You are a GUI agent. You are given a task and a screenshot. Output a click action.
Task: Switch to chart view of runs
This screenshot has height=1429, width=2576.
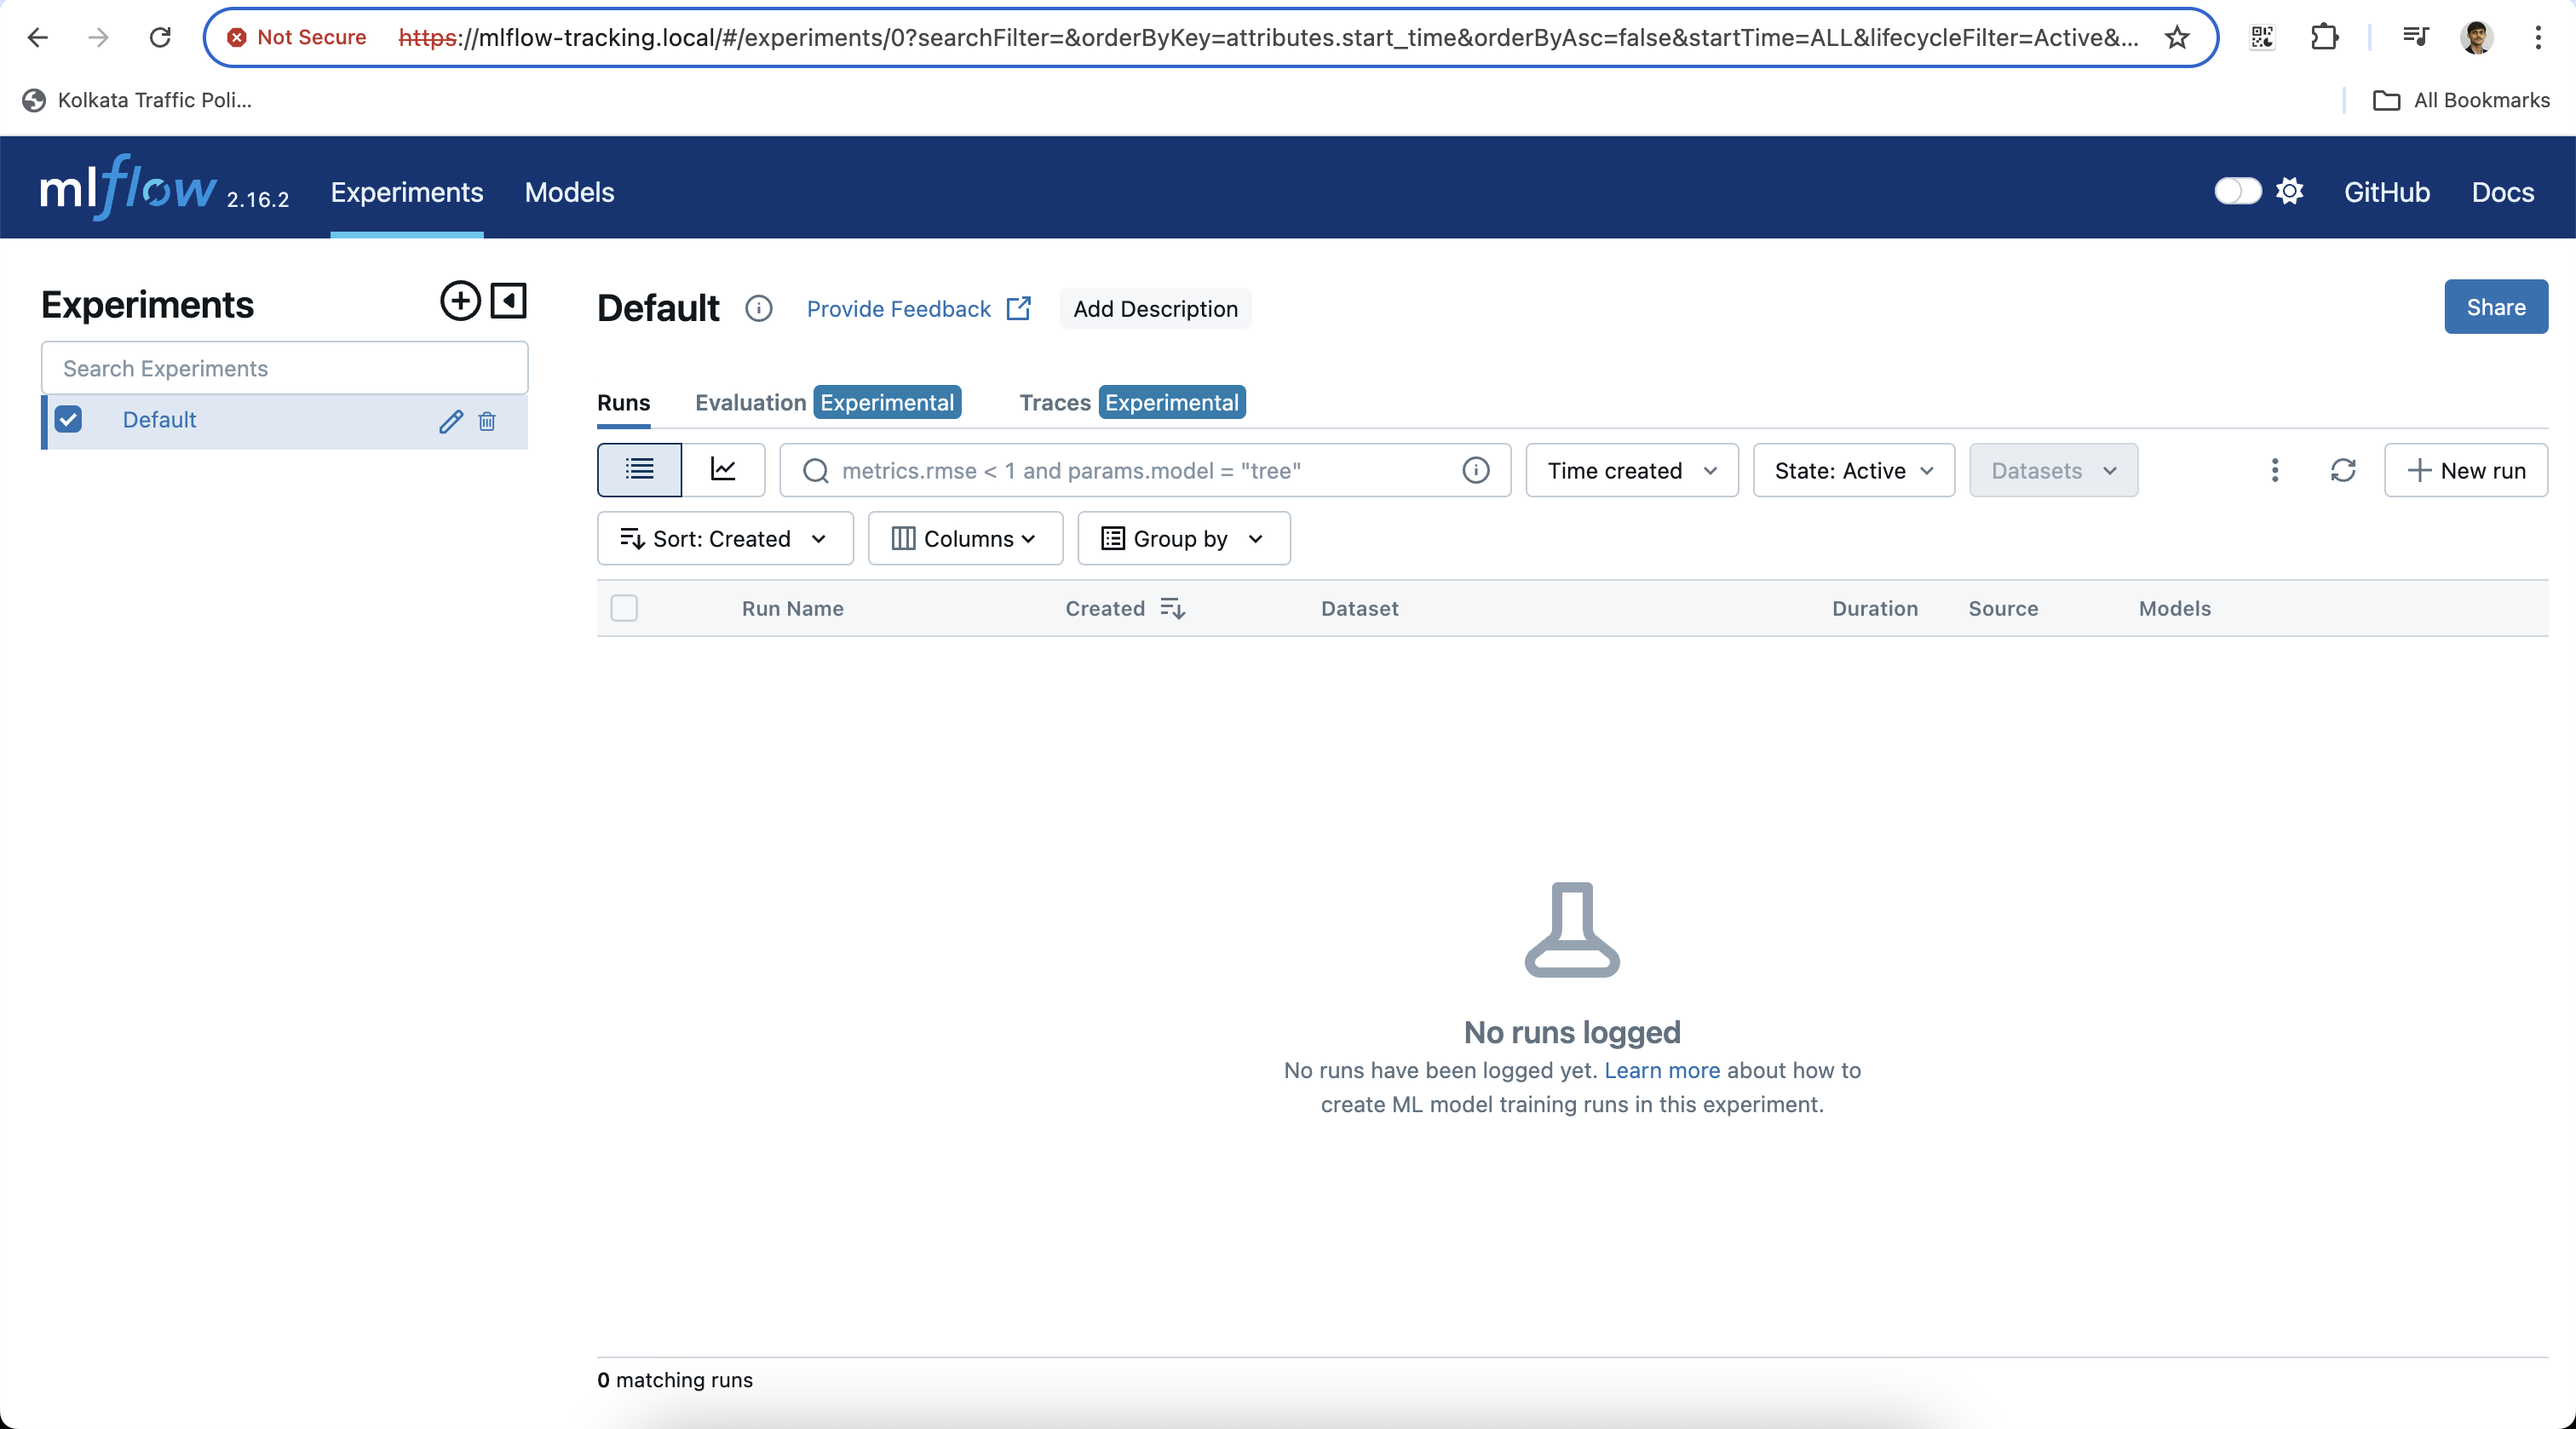point(723,470)
